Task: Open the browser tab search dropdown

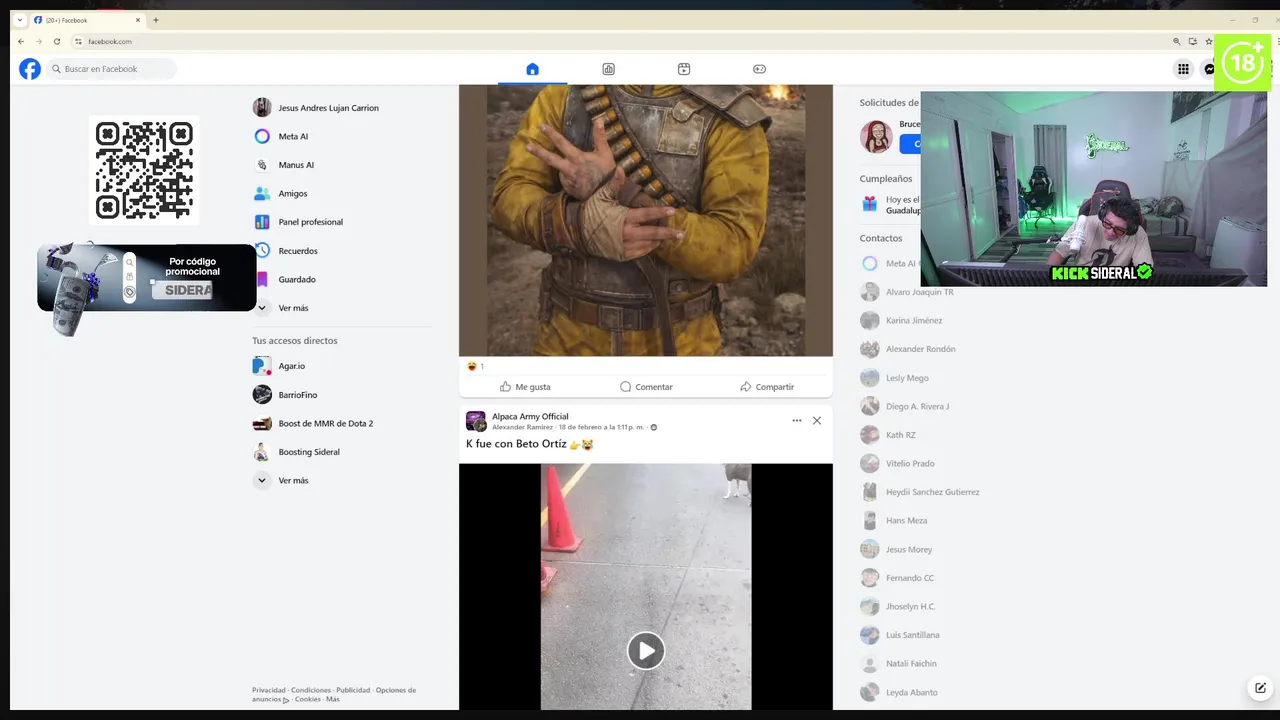Action: click(20, 20)
